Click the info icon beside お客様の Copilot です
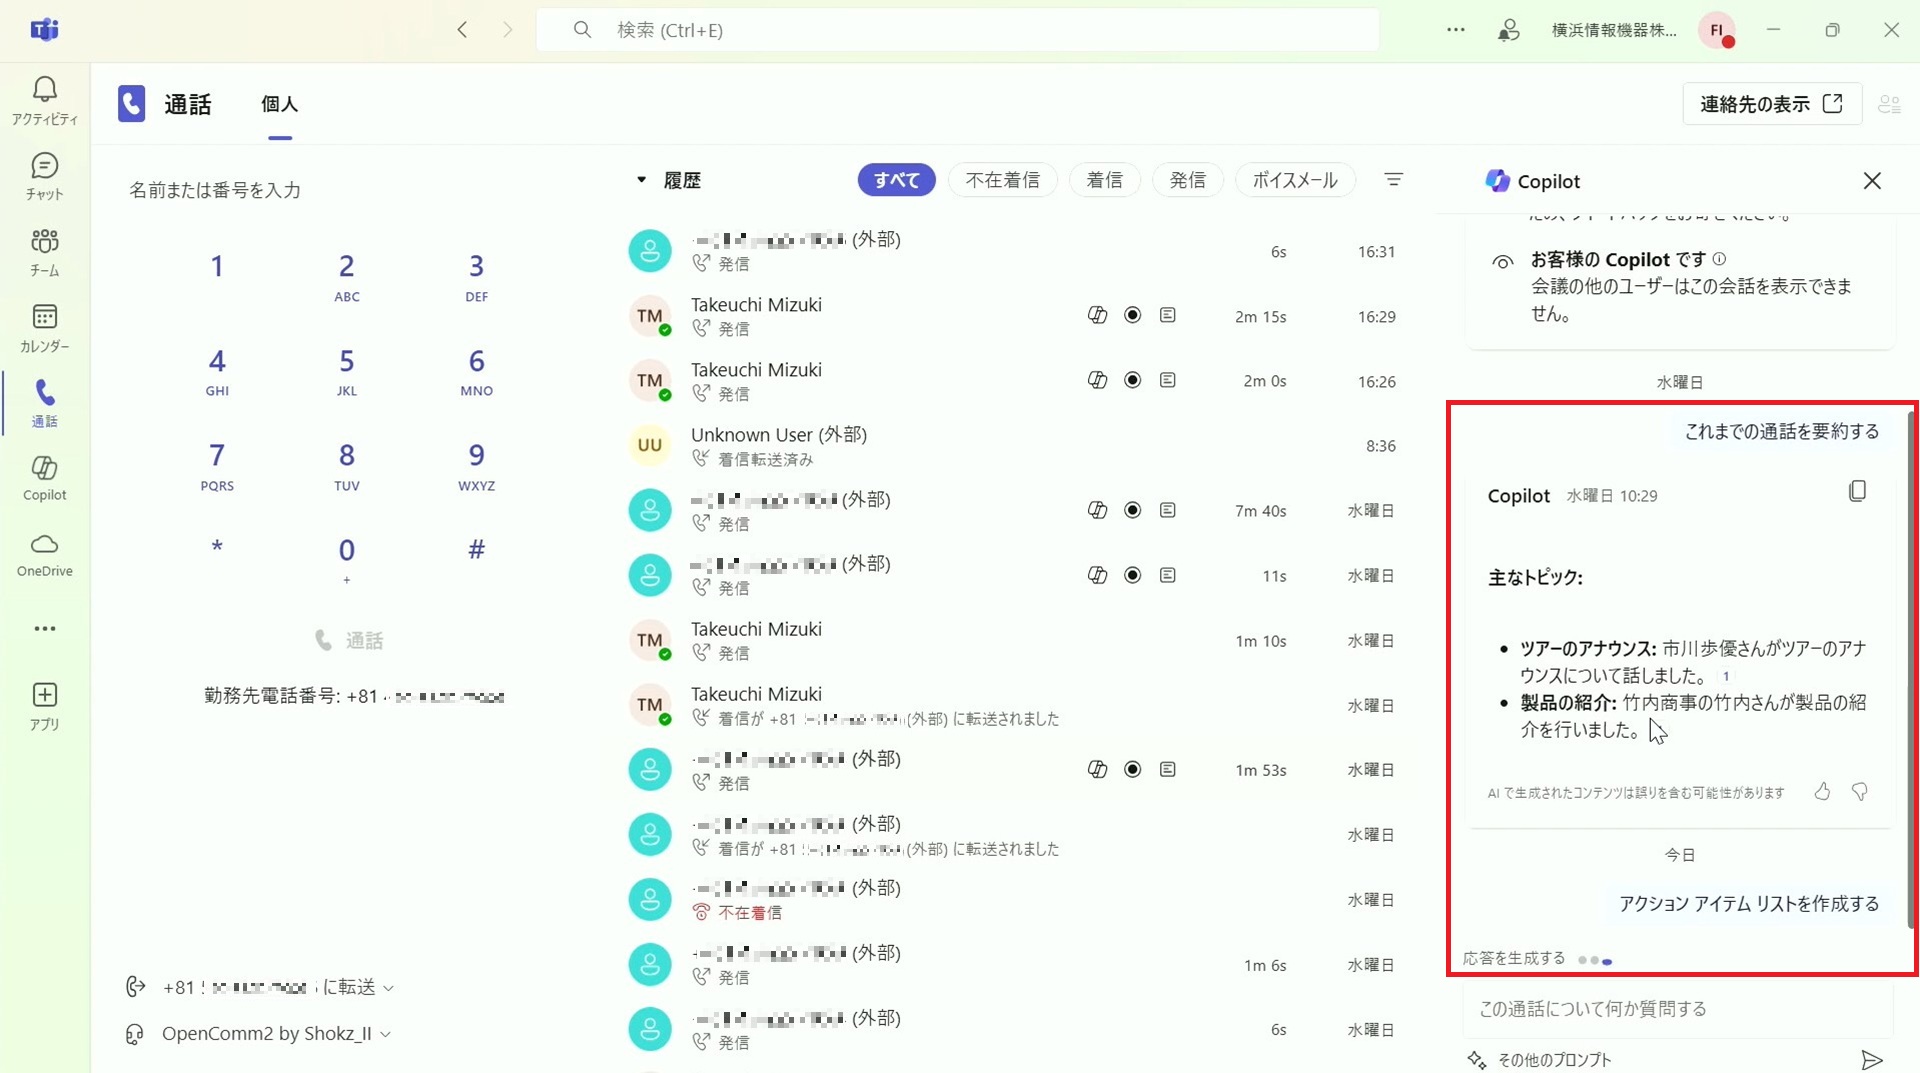Screen dimensions: 1920x1073 point(1719,259)
